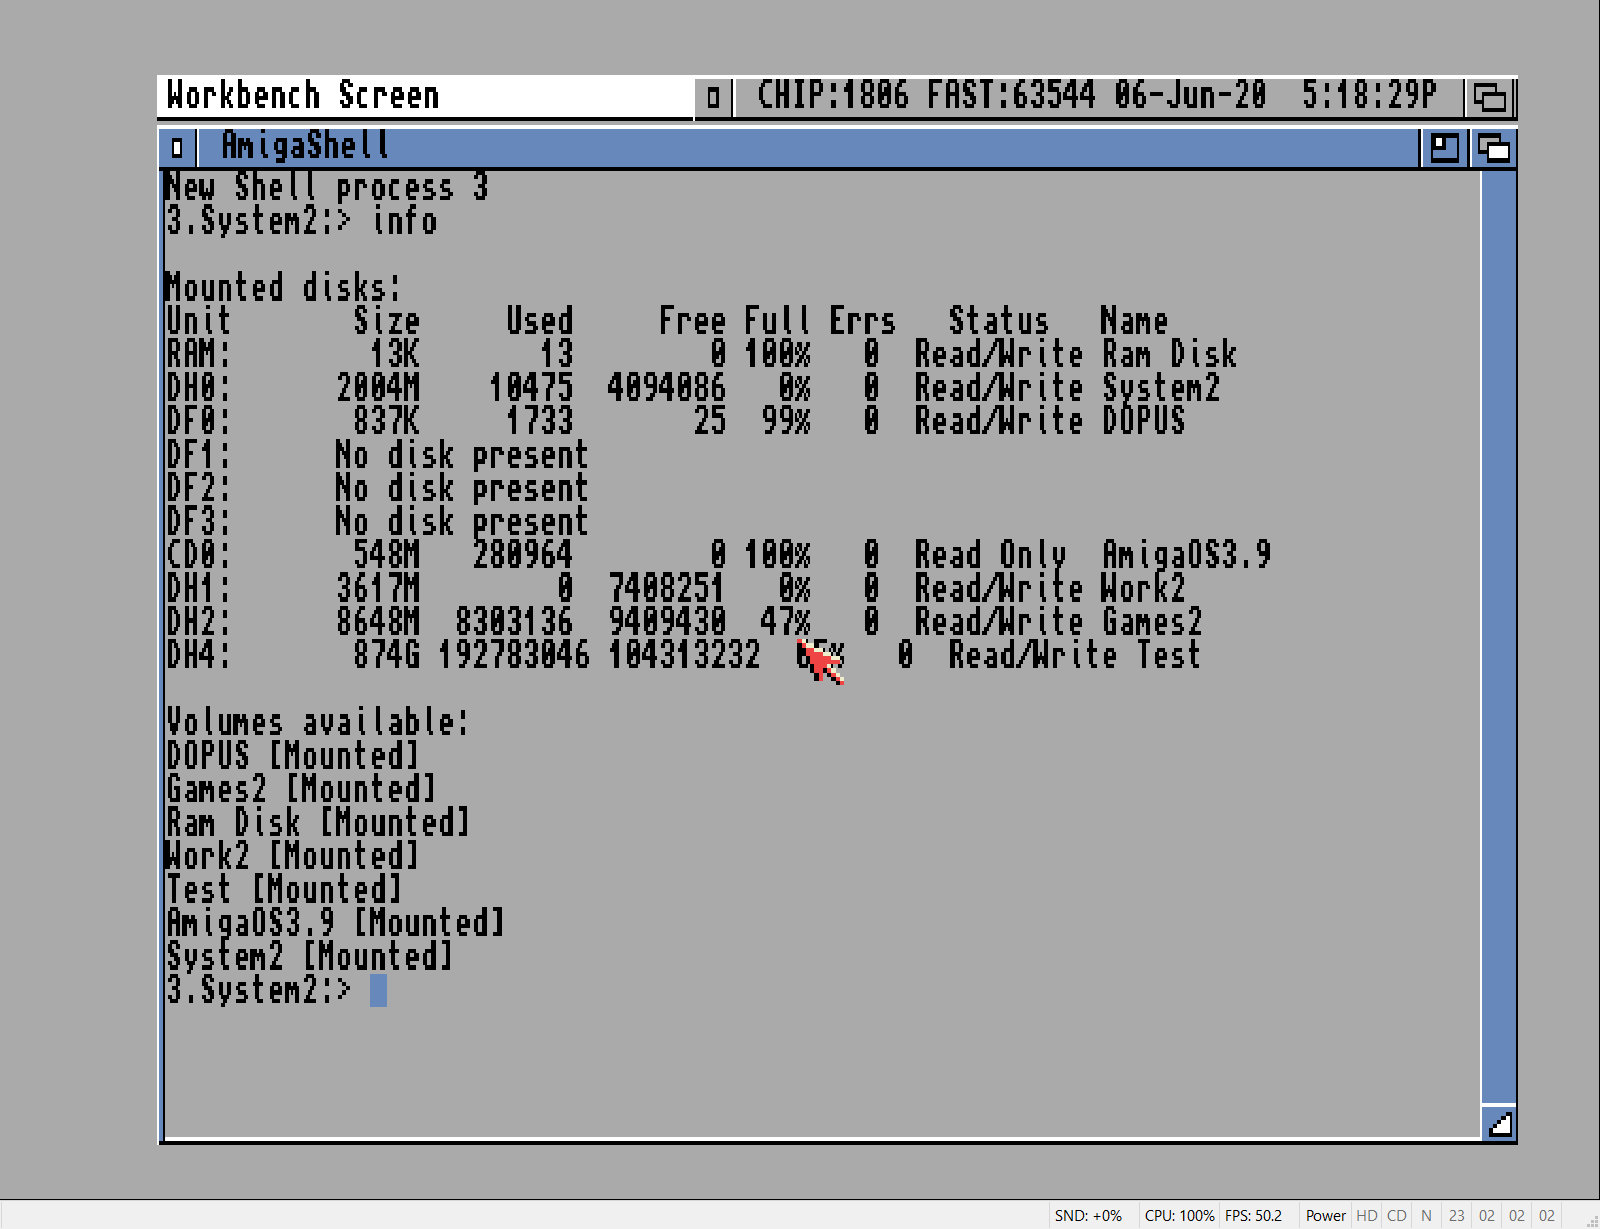This screenshot has height=1229, width=1600.
Task: Click the 'Work2 [Mounted]' volume line
Action: [x=292, y=855]
